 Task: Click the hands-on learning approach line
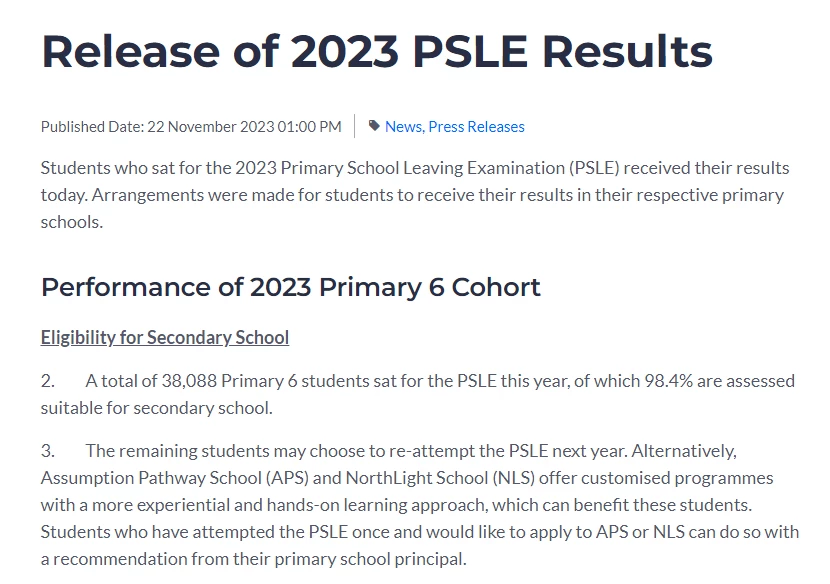pyautogui.click(x=396, y=505)
